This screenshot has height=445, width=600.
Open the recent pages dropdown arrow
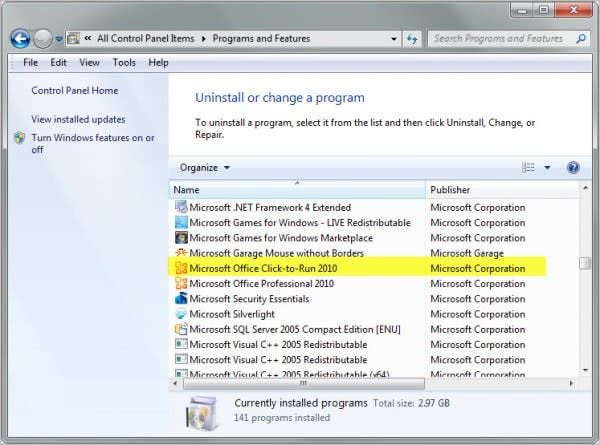(x=59, y=39)
